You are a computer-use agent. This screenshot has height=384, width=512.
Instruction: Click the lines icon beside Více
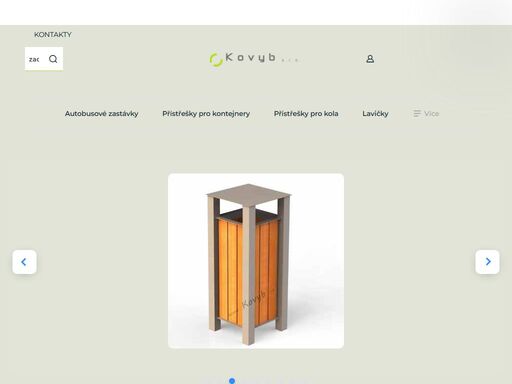coord(417,114)
